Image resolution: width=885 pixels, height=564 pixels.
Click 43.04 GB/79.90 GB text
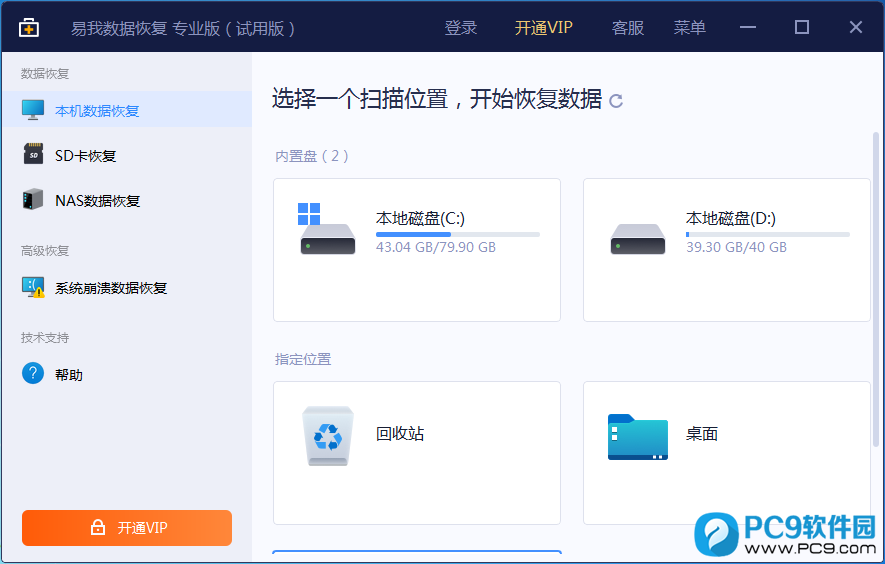[436, 247]
